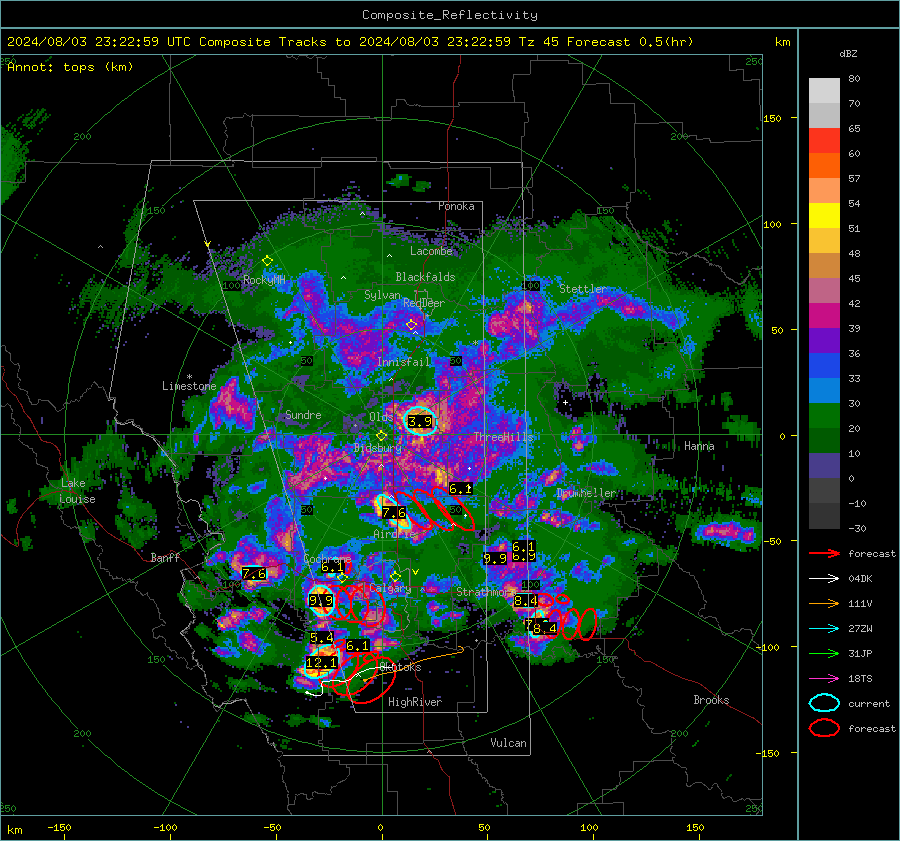Screen dimensions: 900x841
Task: Click the white 04DK track arrow legend
Action: click(x=824, y=579)
